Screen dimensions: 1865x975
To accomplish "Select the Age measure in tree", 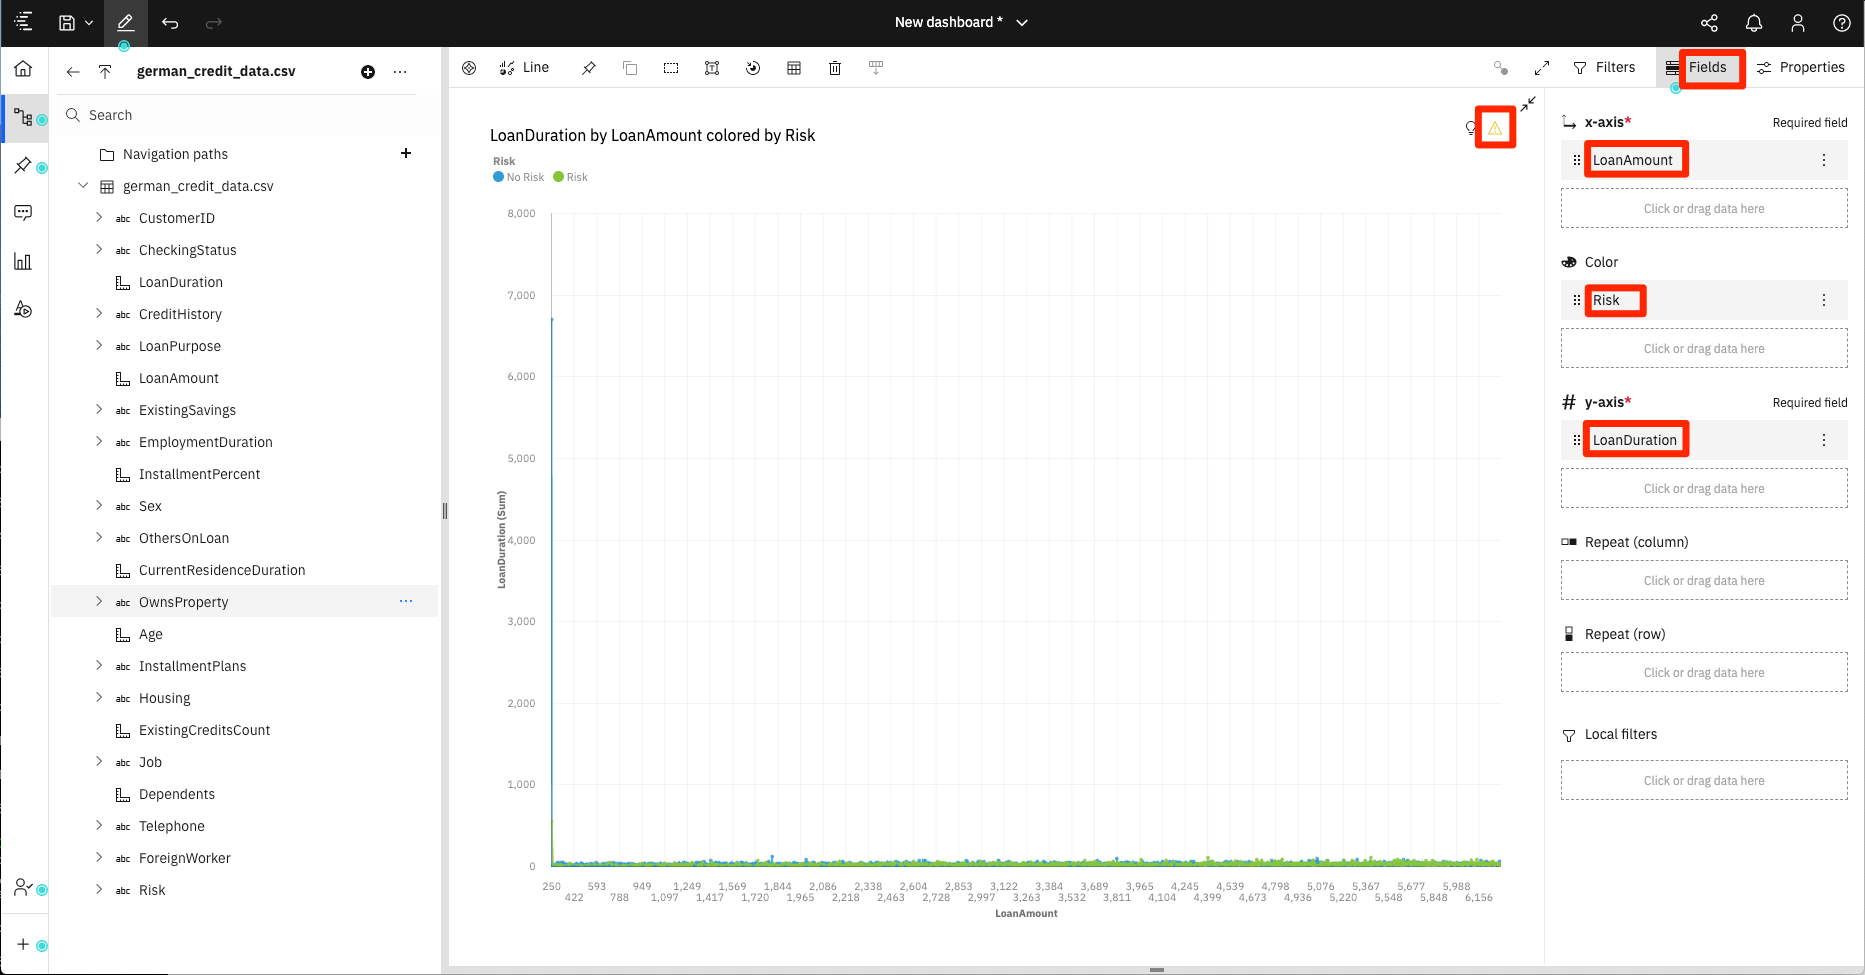I will point(150,634).
